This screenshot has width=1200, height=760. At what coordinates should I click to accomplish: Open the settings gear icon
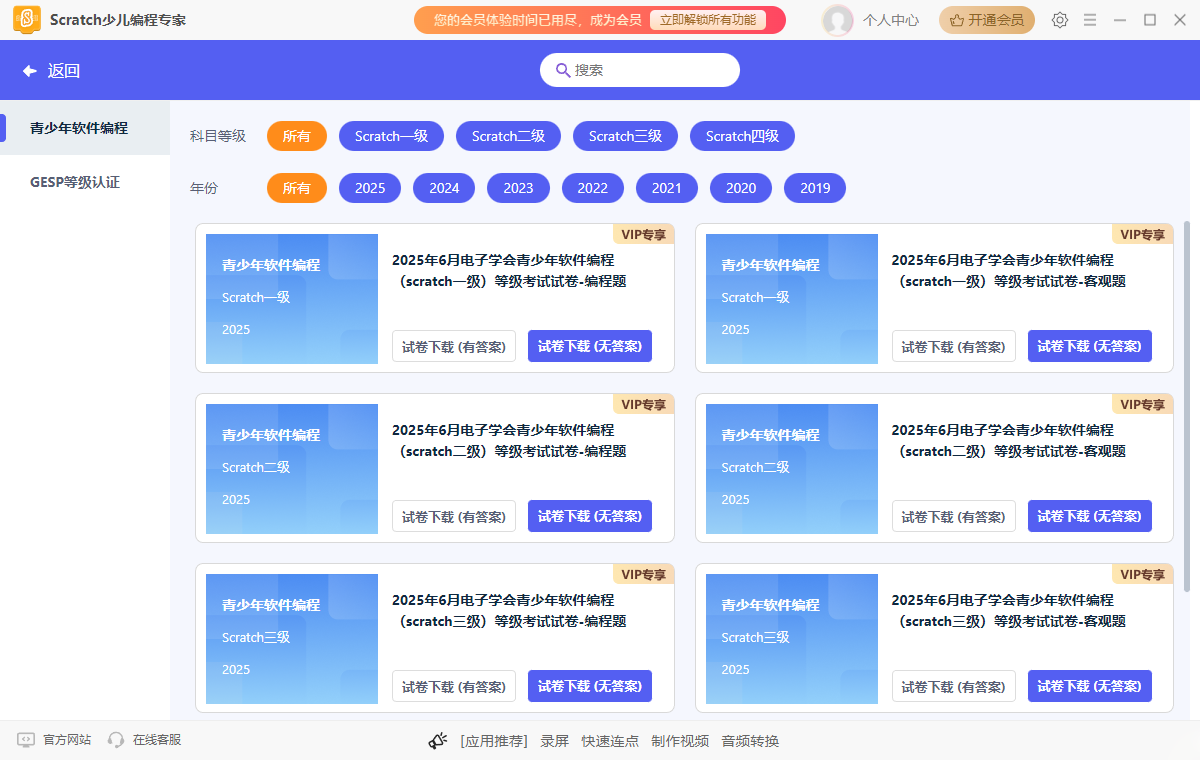click(1059, 19)
